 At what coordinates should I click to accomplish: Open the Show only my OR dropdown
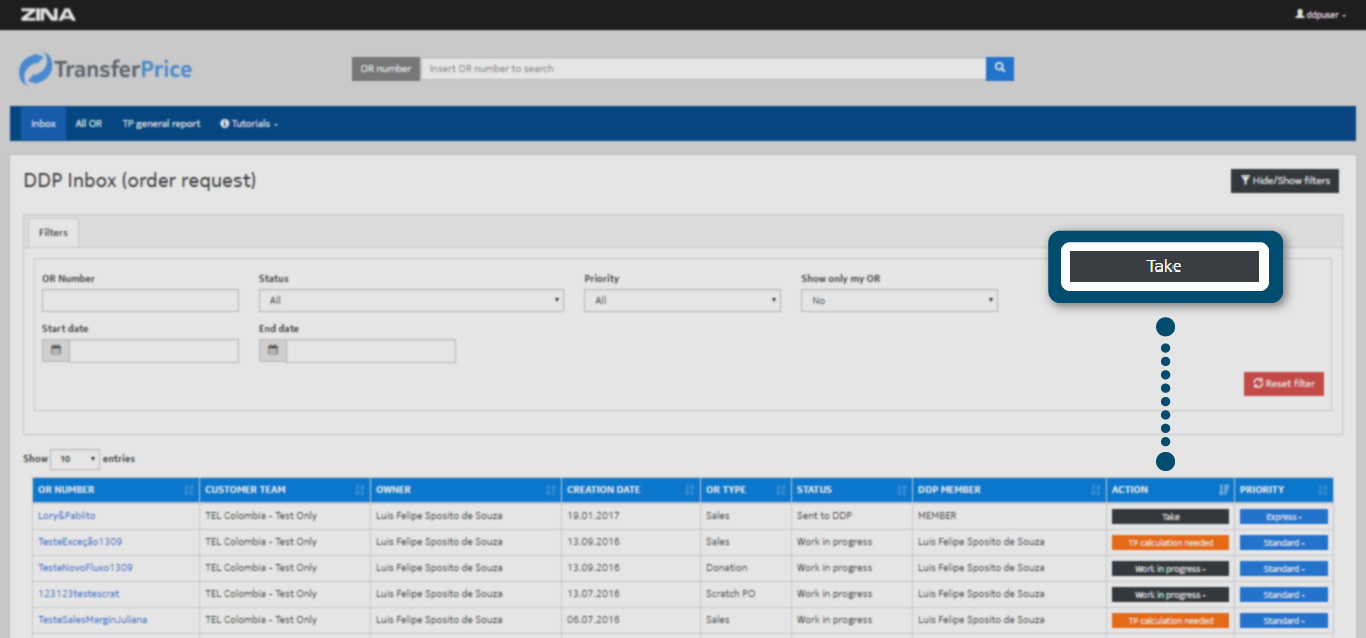coord(898,300)
